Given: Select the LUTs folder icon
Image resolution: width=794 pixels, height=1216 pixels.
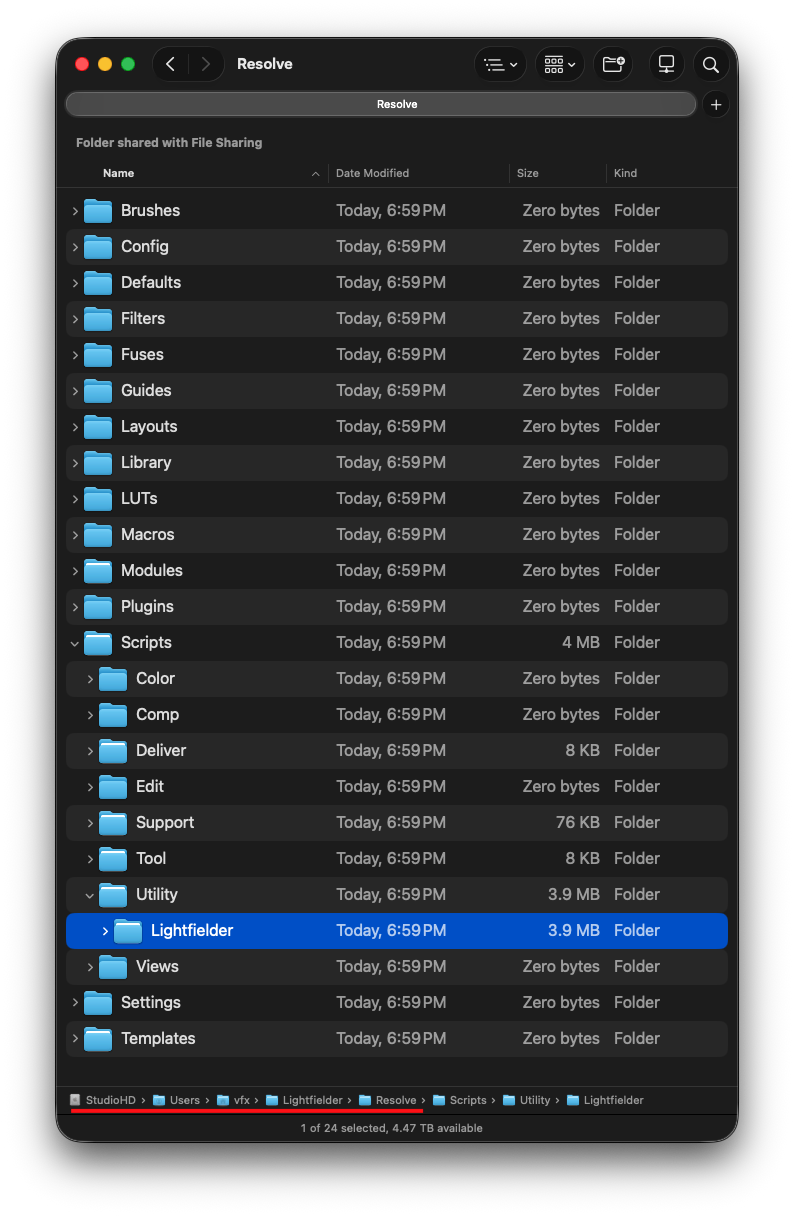Looking at the screenshot, I should pos(98,499).
